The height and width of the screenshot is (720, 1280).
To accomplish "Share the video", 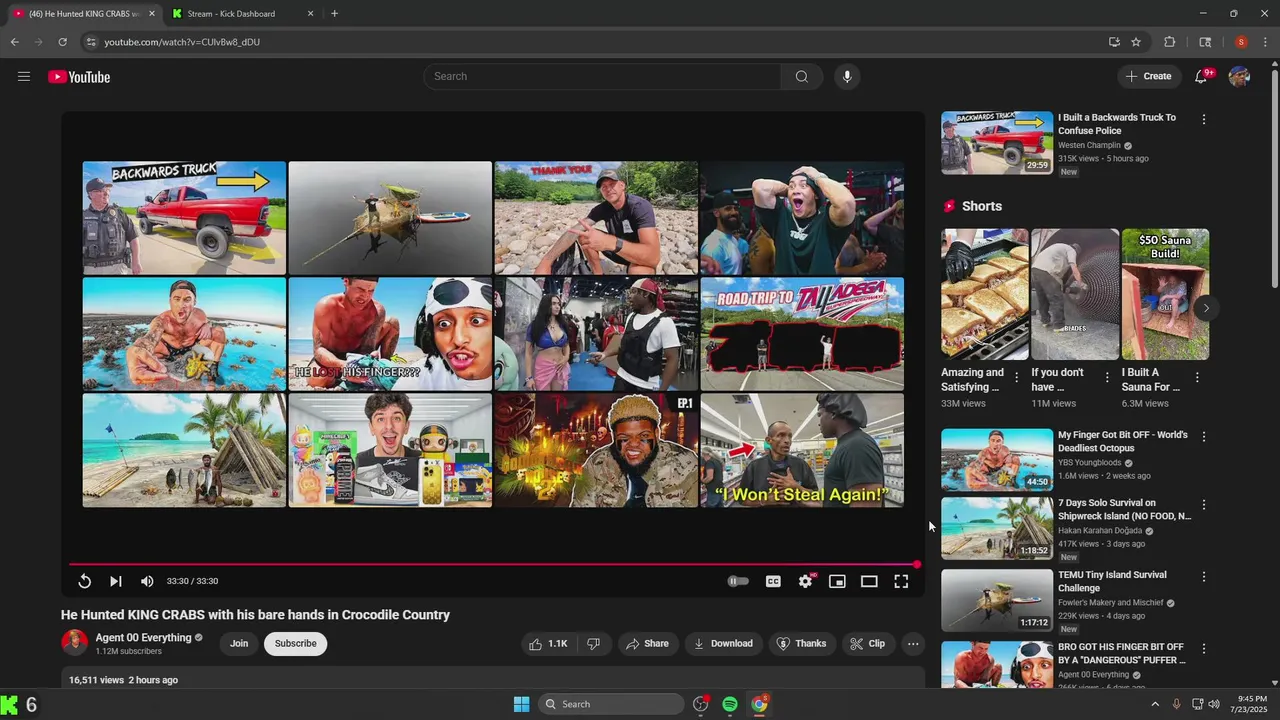I will [x=647, y=644].
